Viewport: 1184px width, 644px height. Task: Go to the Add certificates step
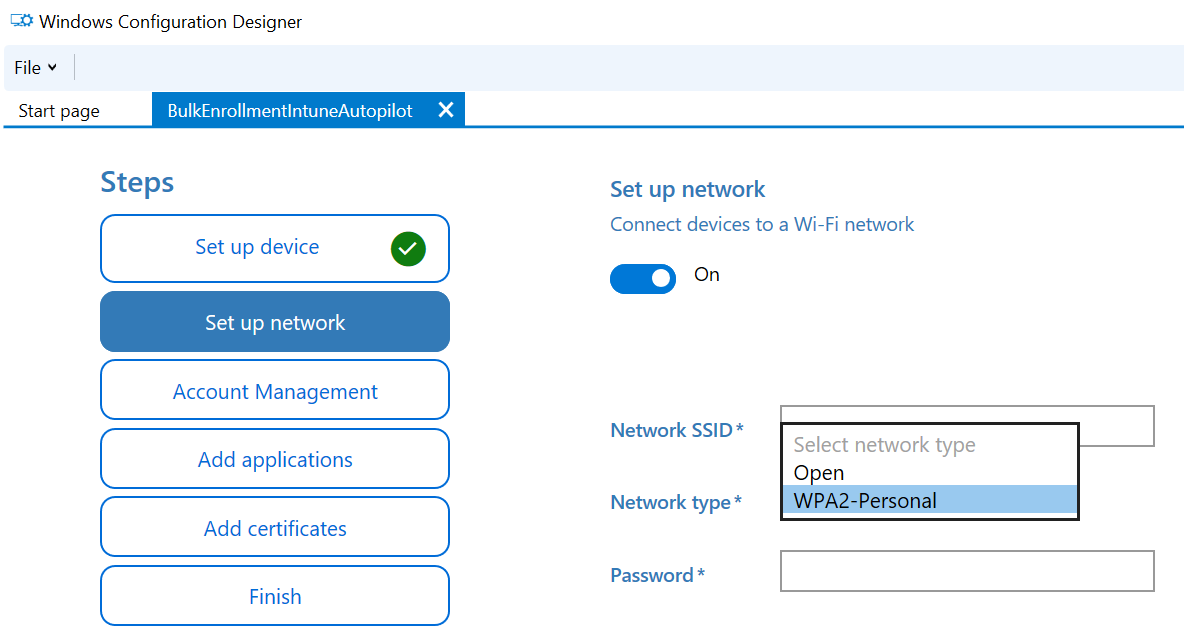coord(275,527)
